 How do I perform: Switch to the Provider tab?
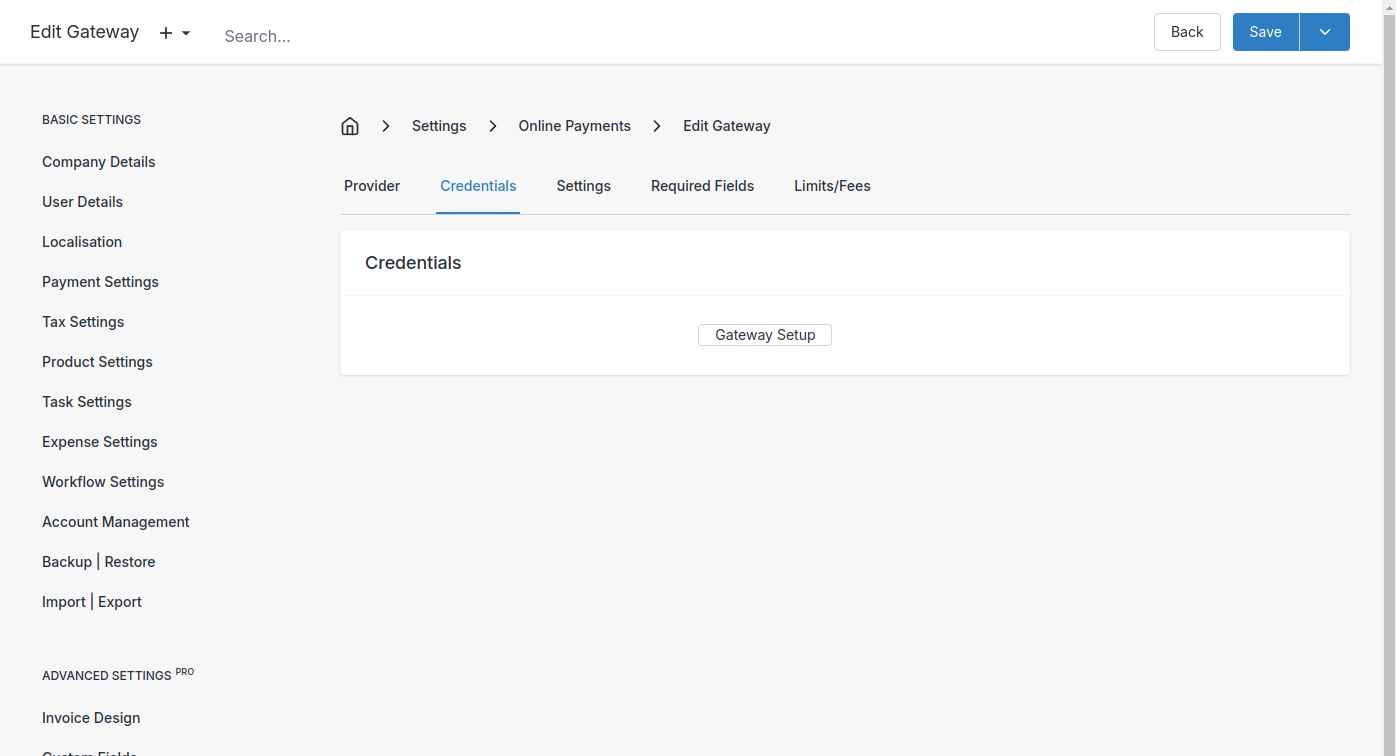click(372, 186)
